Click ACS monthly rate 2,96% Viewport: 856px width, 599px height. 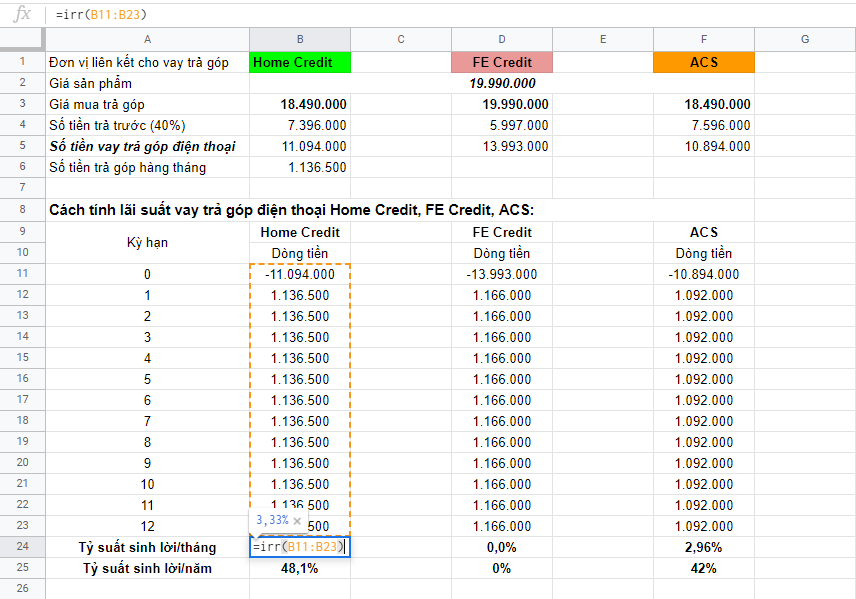click(x=704, y=547)
